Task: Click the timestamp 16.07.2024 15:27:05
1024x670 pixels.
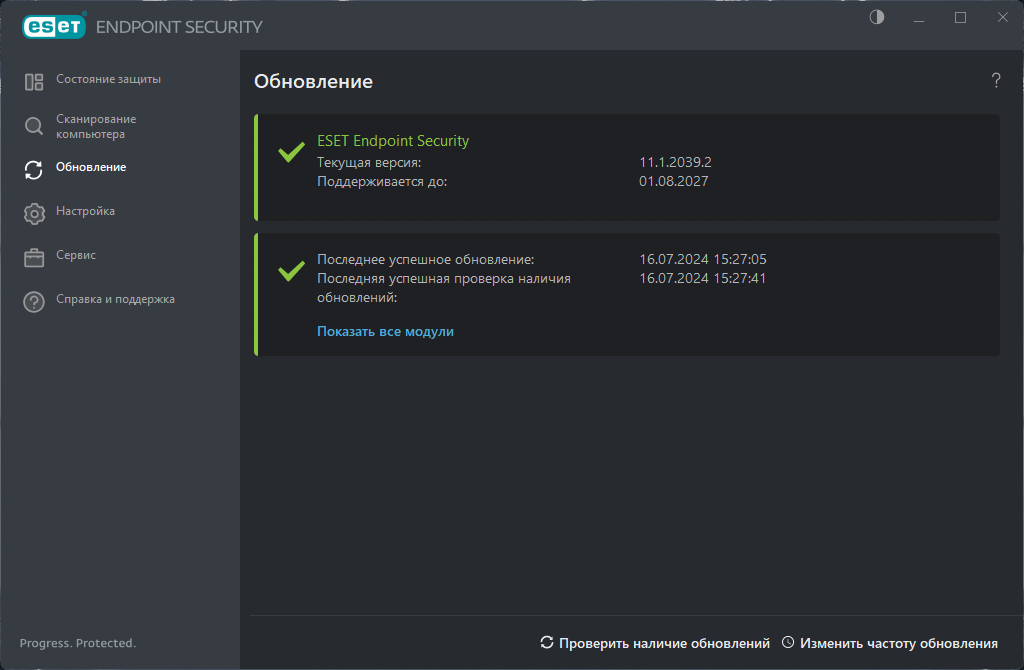Action: [x=703, y=259]
